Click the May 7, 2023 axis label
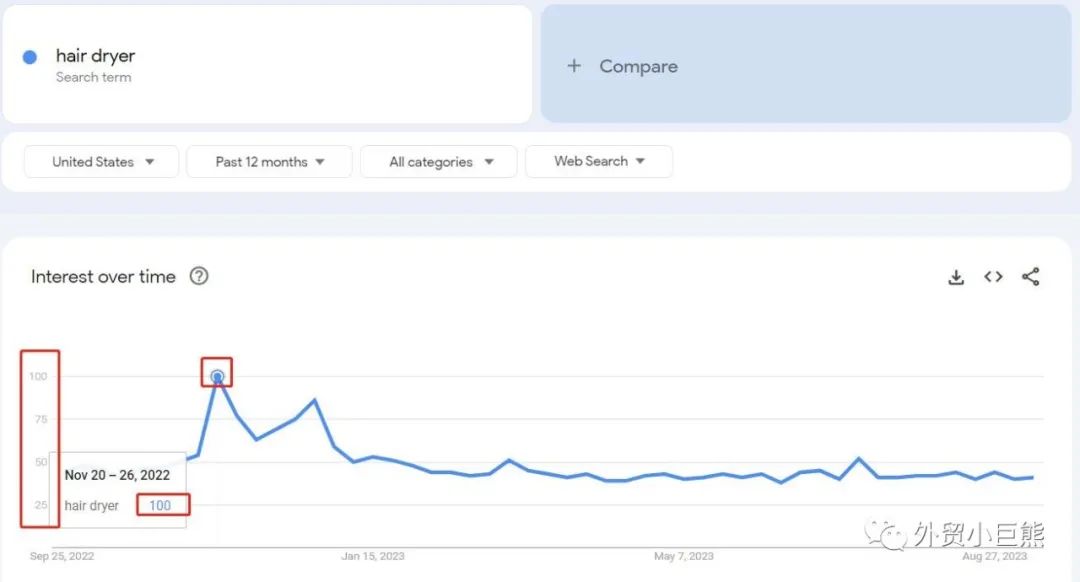Viewport: 1080px width, 582px height. click(x=684, y=556)
